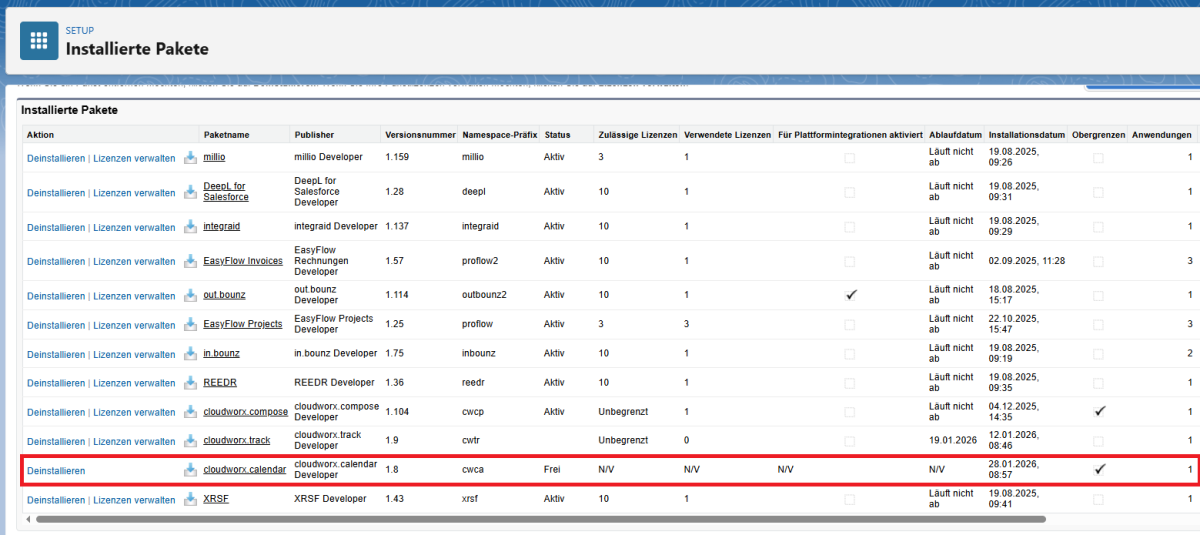1200x535 pixels.
Task: Toggle Obergrenzen checkbox for cloudworx.compose
Action: (1099, 411)
